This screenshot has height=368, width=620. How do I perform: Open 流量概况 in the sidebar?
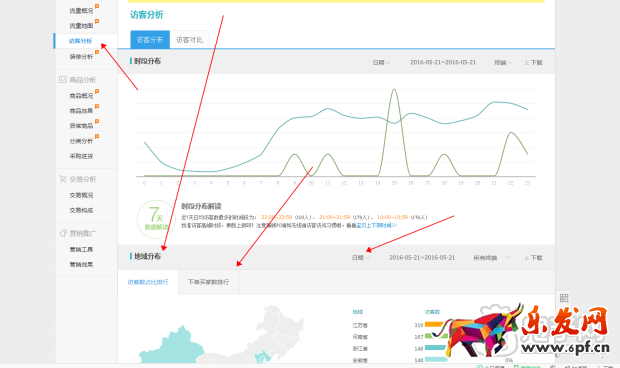click(x=81, y=11)
